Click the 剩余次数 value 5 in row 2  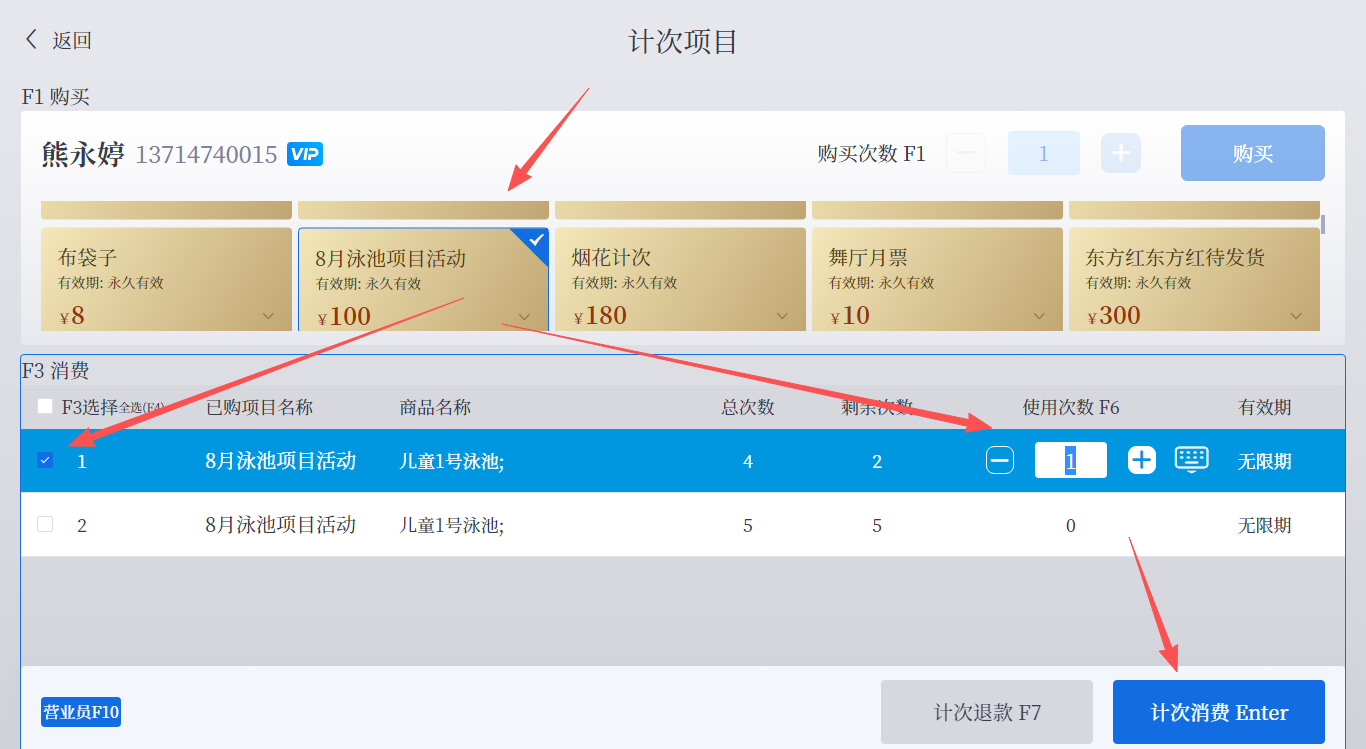point(877,526)
